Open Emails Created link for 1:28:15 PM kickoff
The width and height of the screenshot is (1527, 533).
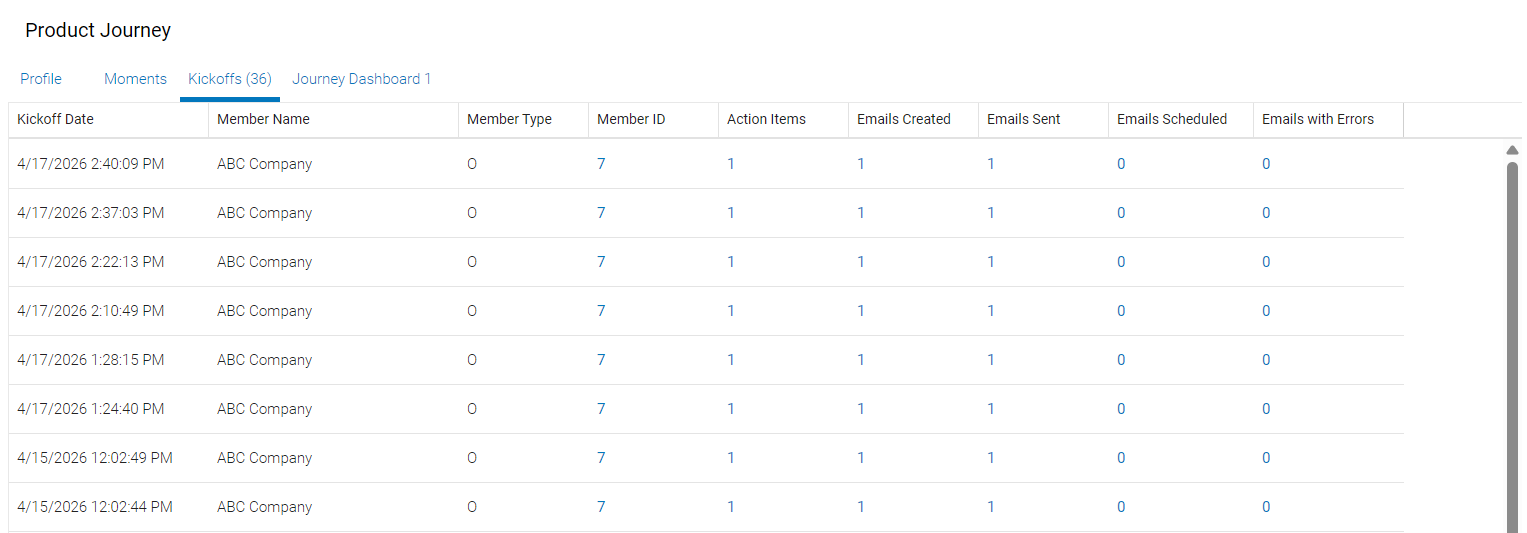[x=861, y=360]
